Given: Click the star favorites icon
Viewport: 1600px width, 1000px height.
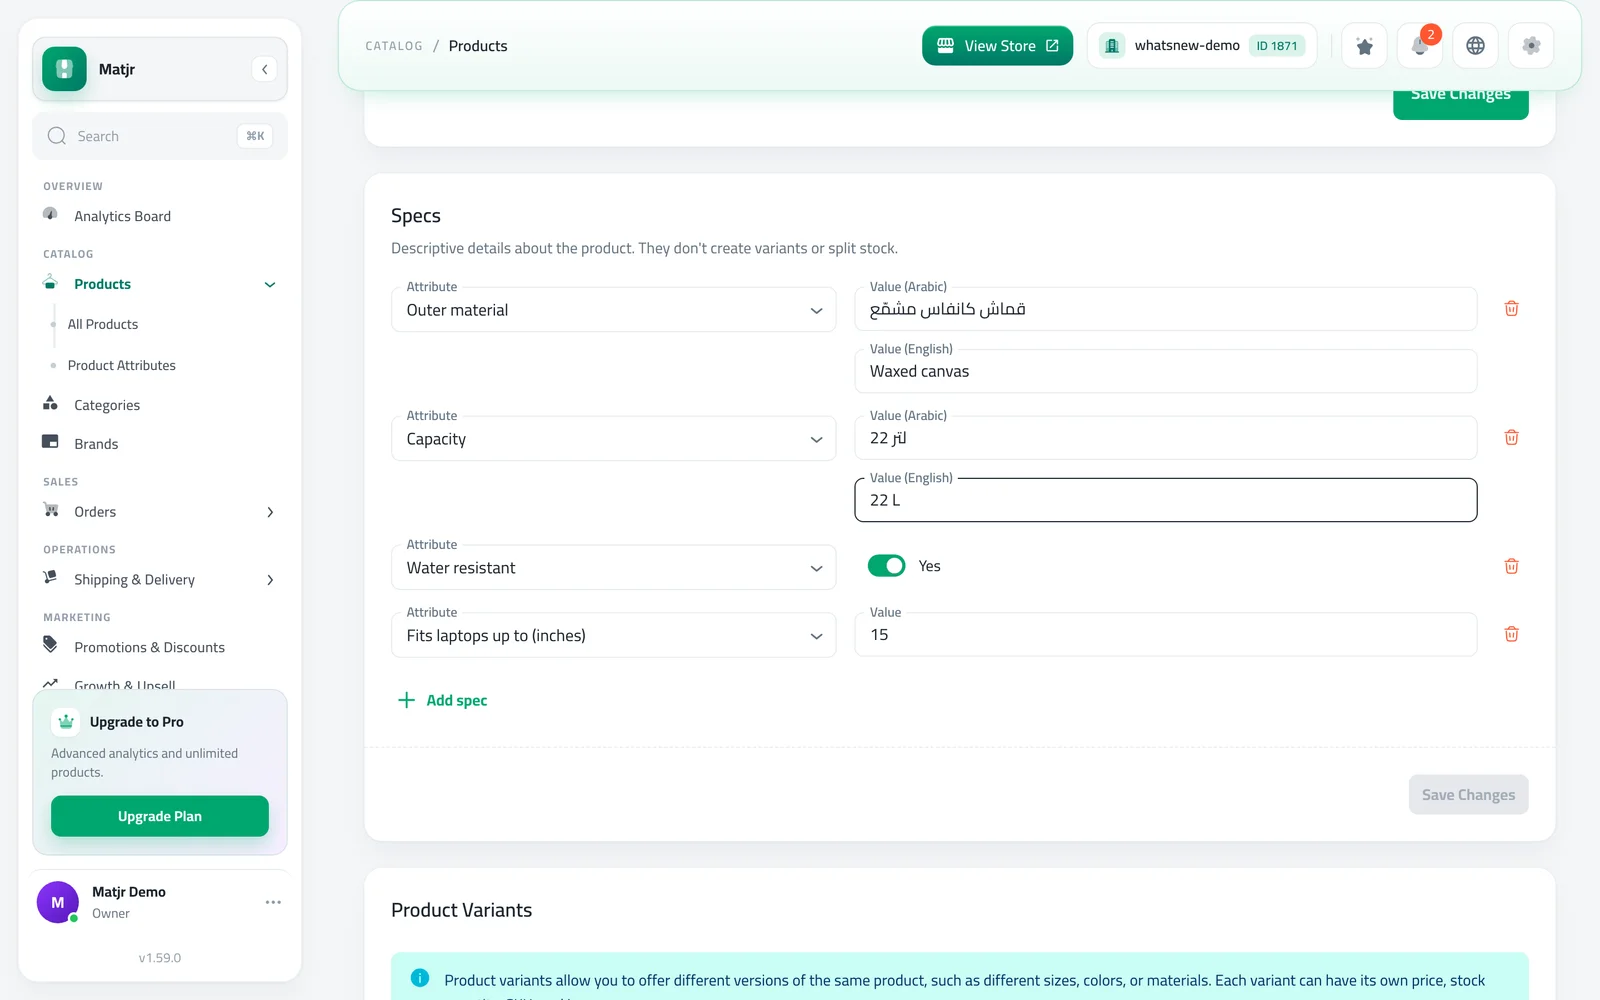Looking at the screenshot, I should tap(1364, 46).
